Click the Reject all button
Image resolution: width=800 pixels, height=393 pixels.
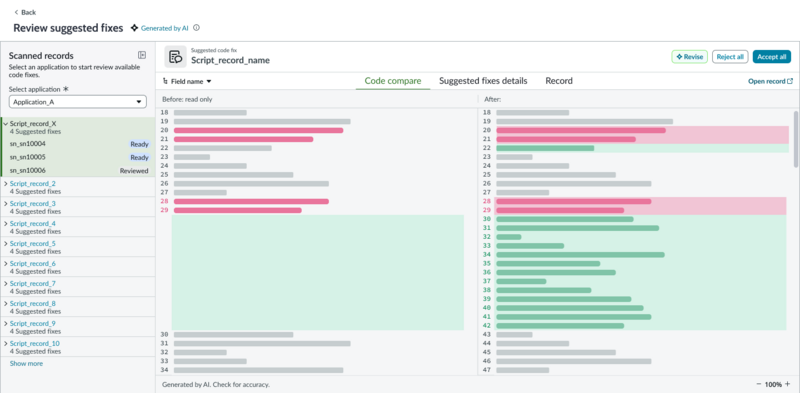tap(730, 57)
